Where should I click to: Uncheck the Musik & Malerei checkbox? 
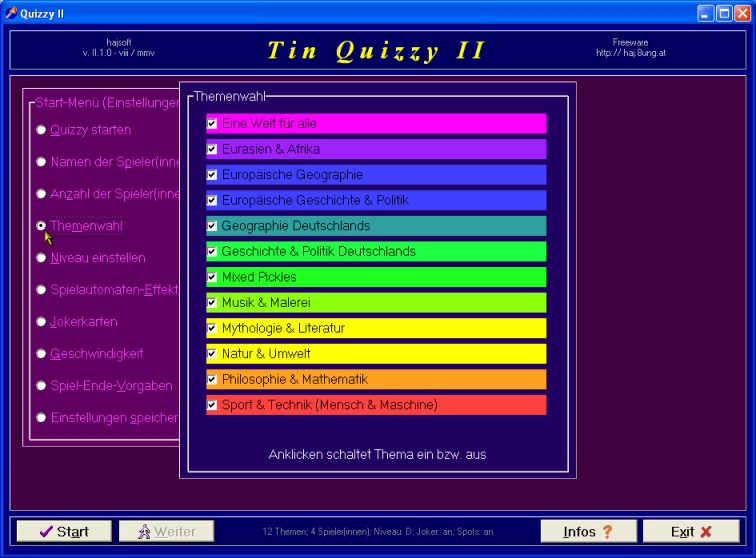pyautogui.click(x=212, y=302)
